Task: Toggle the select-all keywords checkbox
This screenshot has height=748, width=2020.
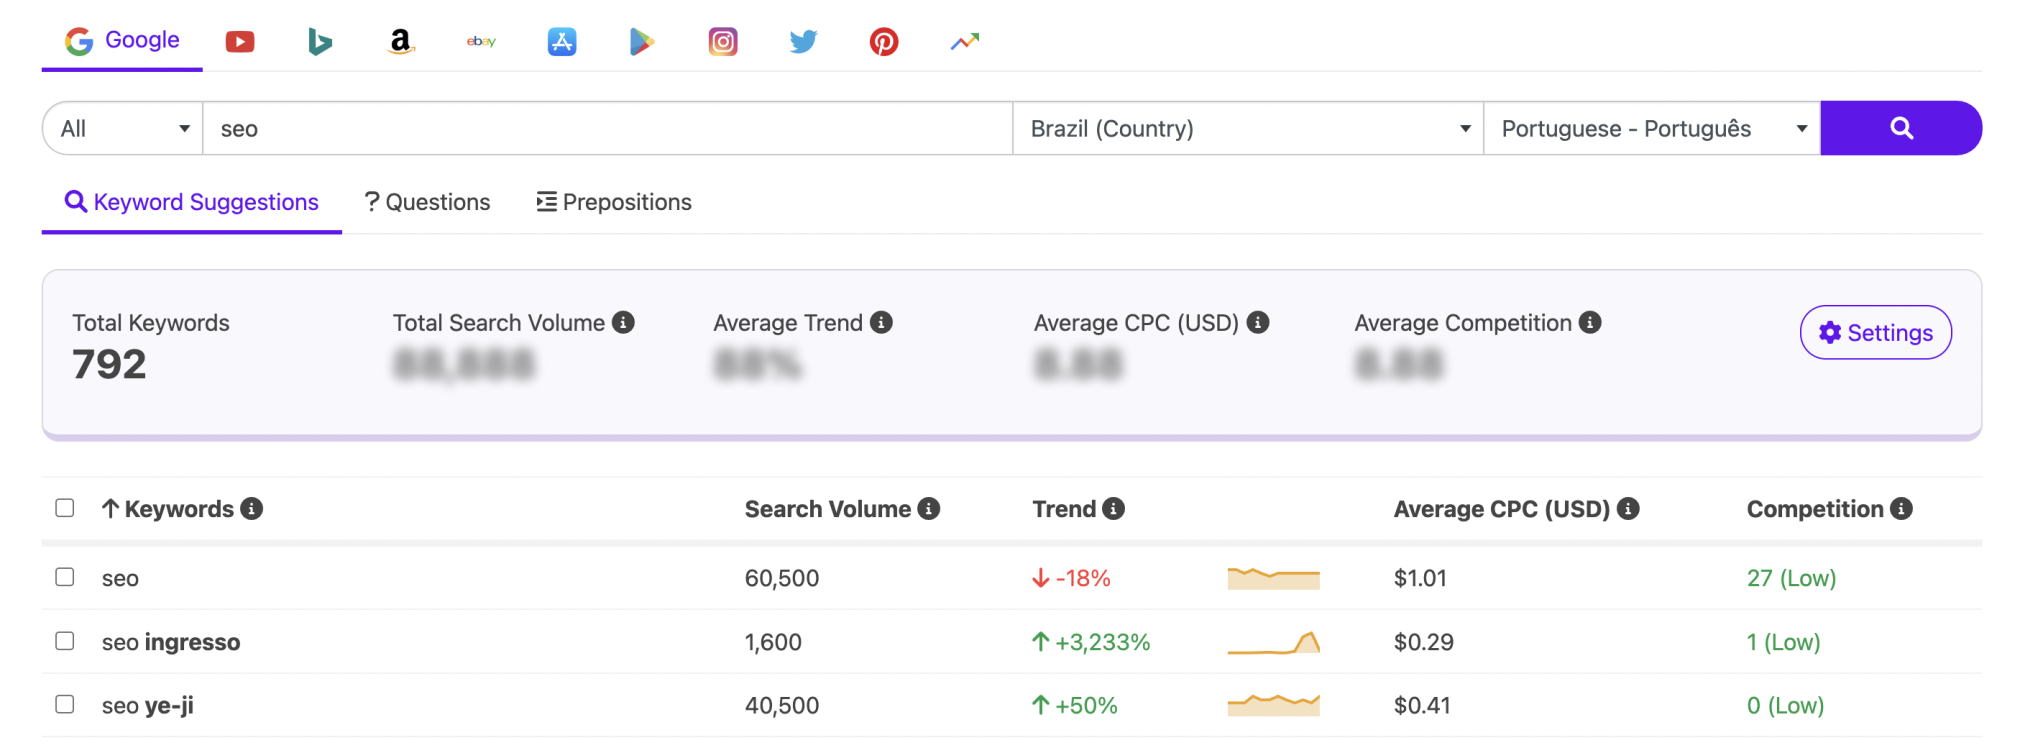Action: (x=65, y=508)
